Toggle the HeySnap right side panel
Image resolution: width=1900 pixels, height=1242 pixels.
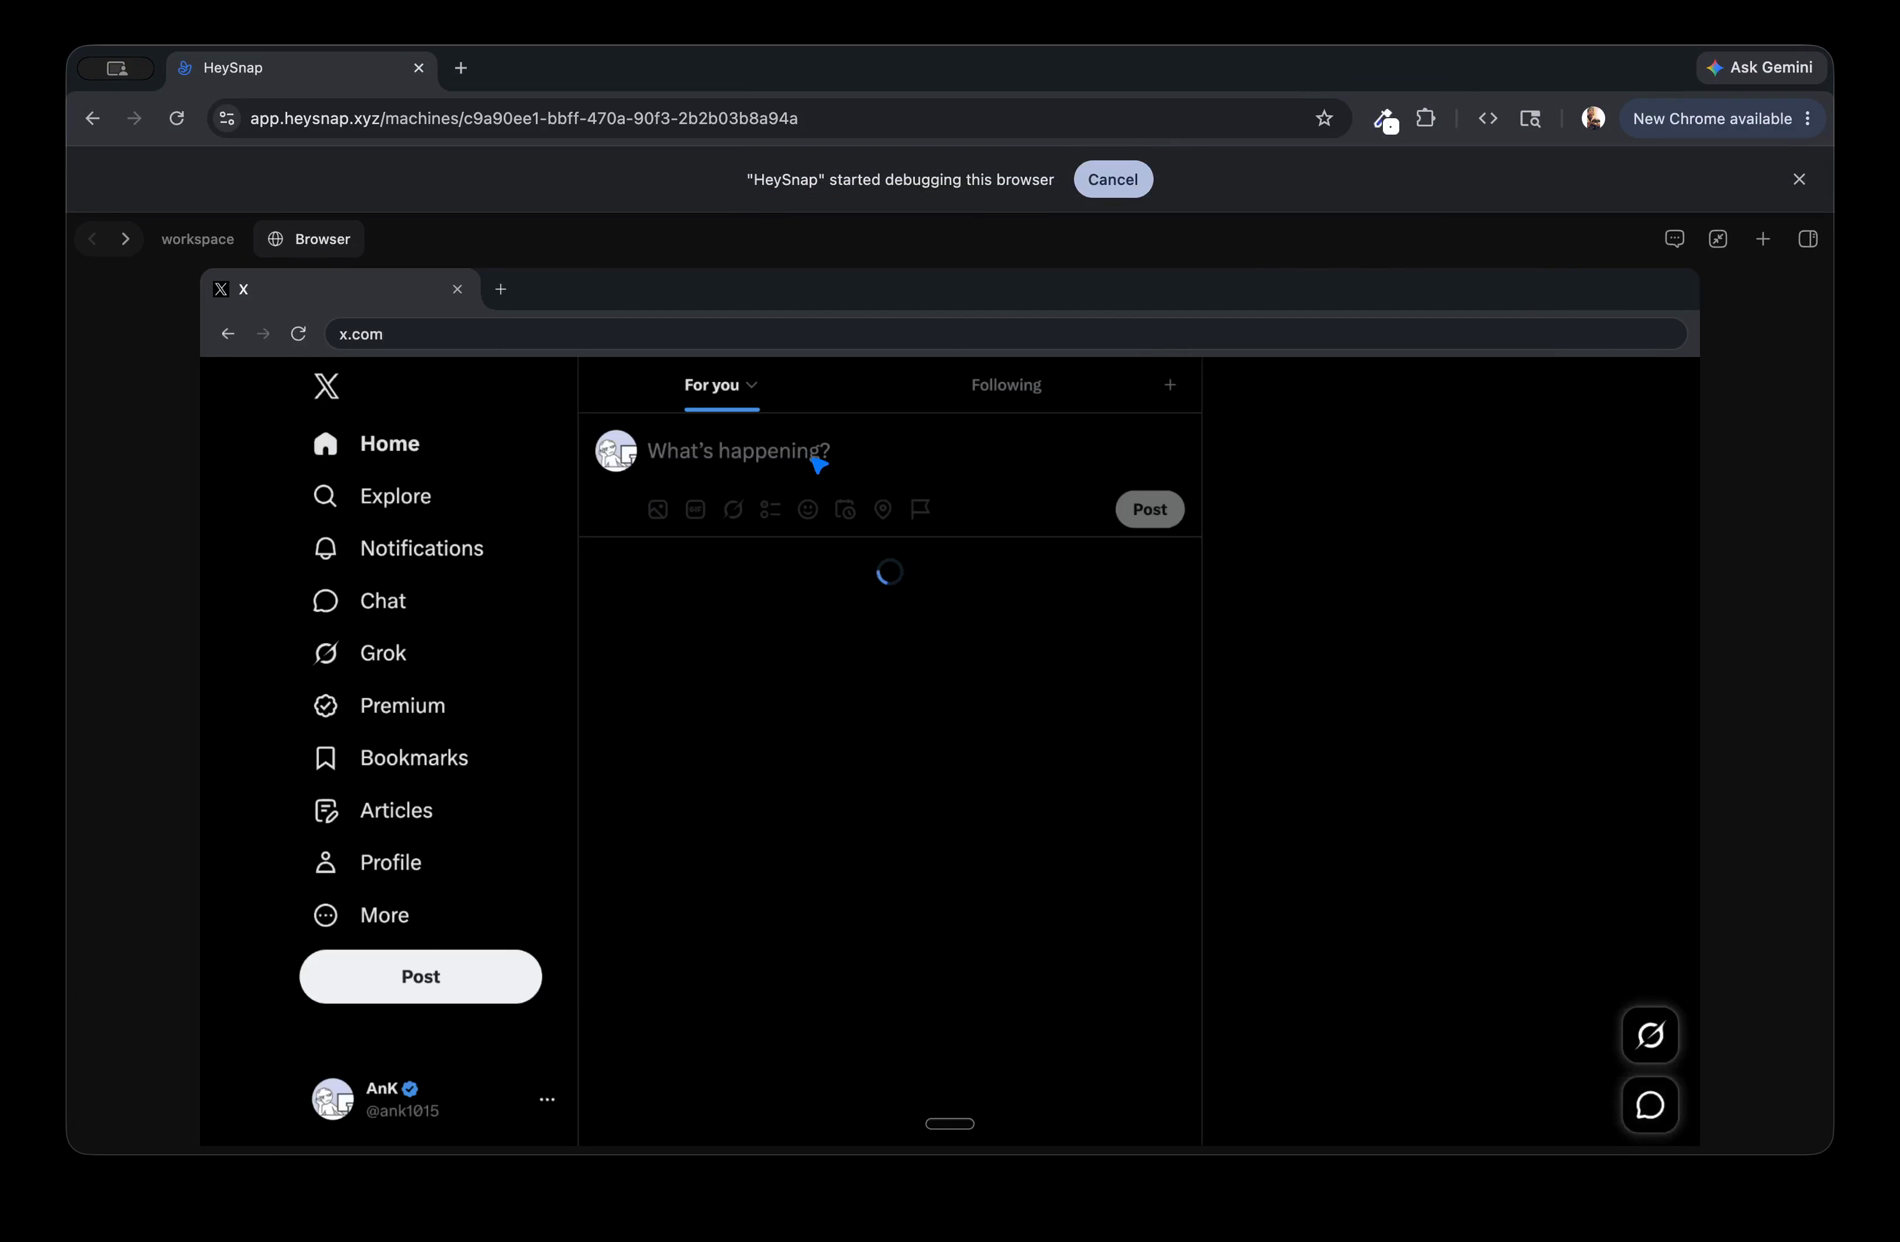click(1808, 239)
